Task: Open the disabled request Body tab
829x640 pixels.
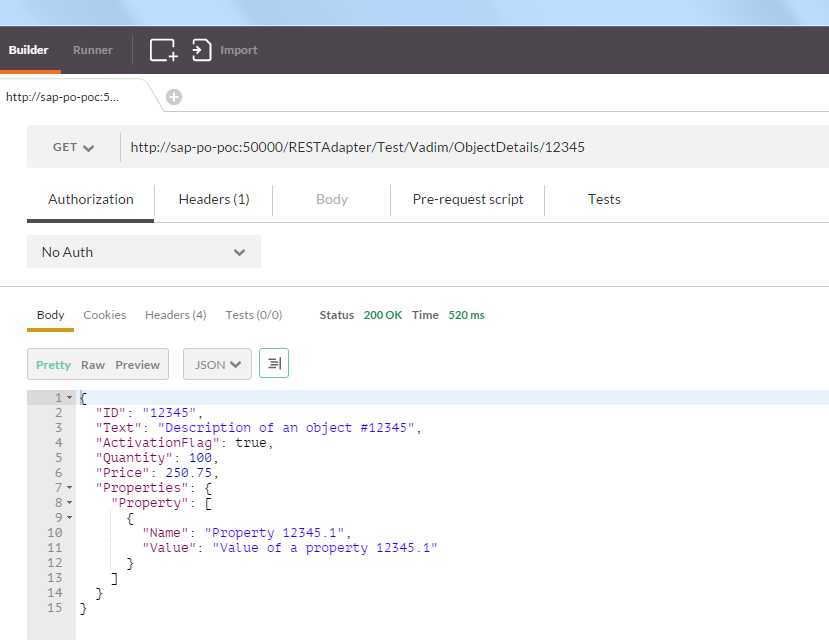Action: click(x=331, y=199)
